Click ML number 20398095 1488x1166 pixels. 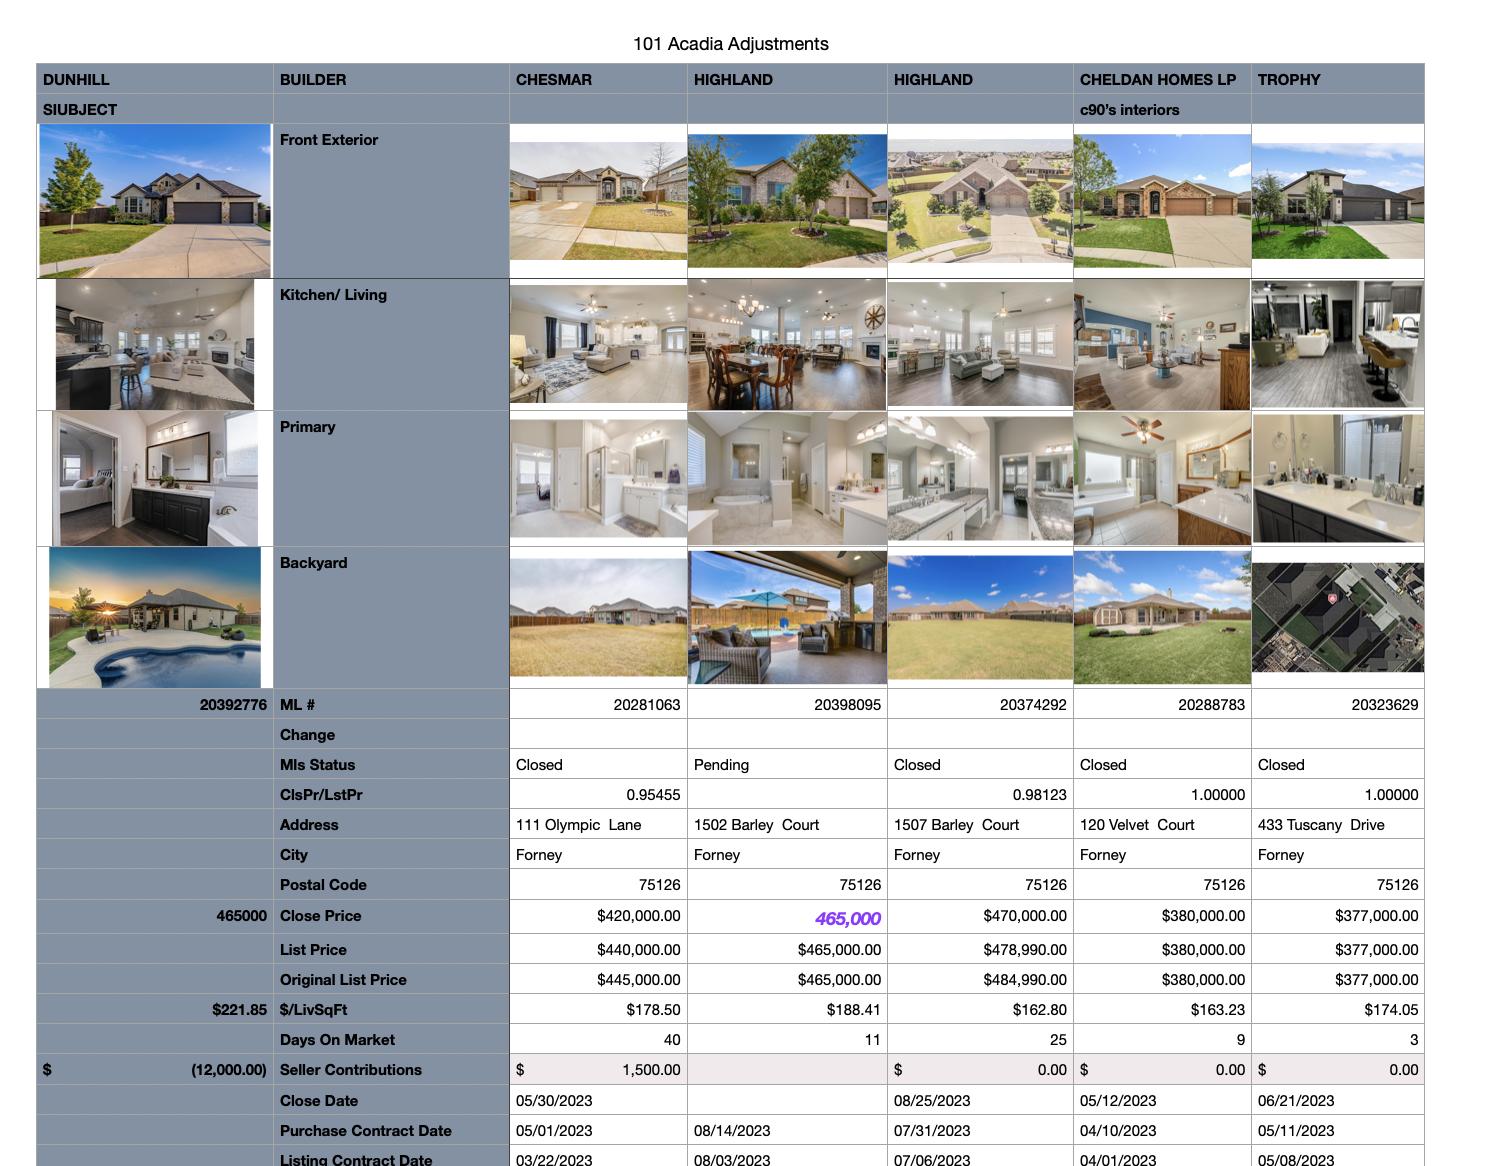(847, 705)
